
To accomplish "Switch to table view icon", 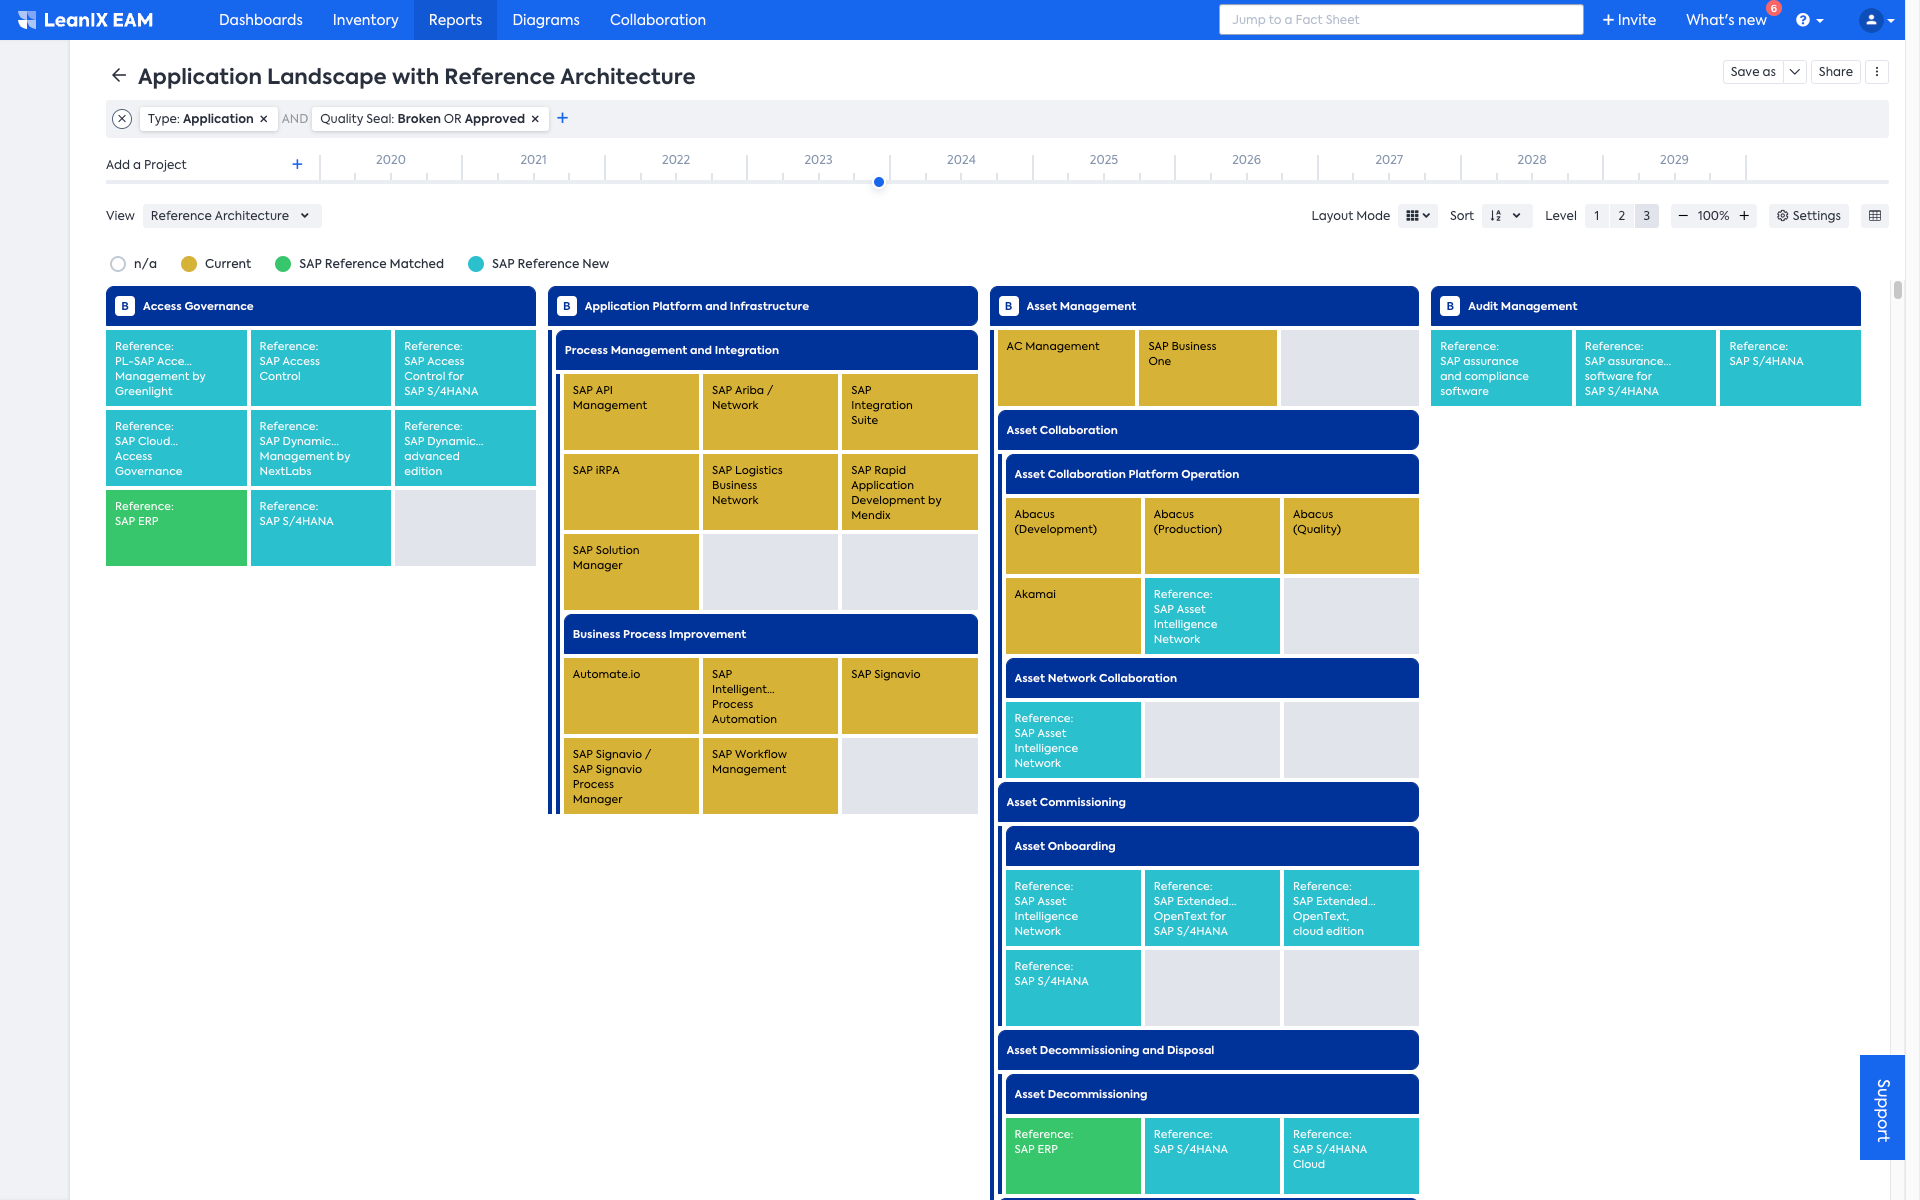I will [1875, 216].
